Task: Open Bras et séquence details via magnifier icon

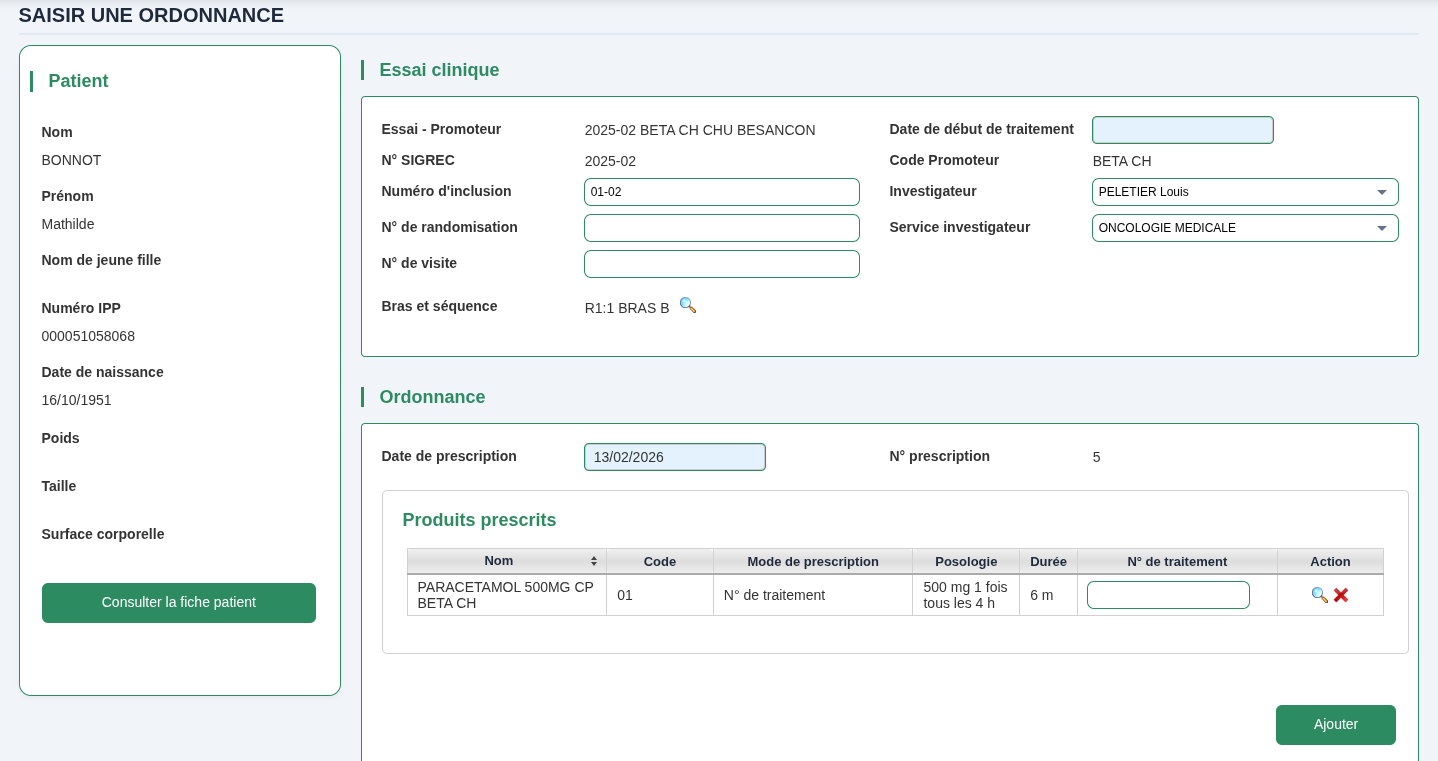Action: (687, 306)
